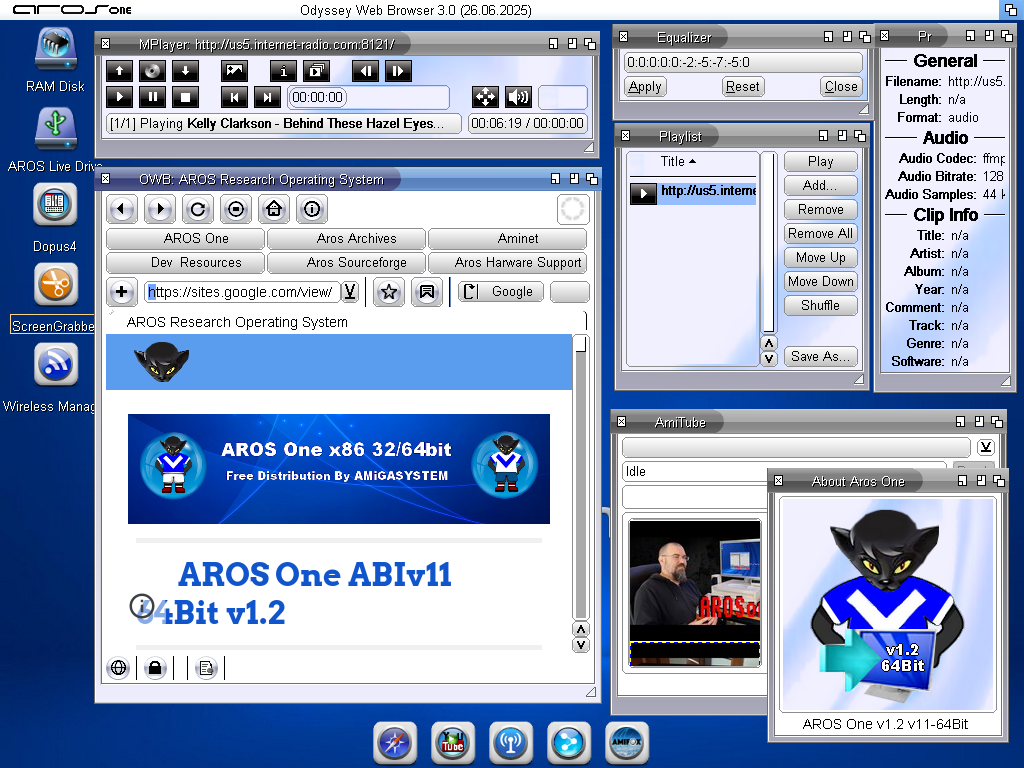The image size is (1024, 768).
Task: Open MPlayer stream info icon
Action: (x=284, y=71)
